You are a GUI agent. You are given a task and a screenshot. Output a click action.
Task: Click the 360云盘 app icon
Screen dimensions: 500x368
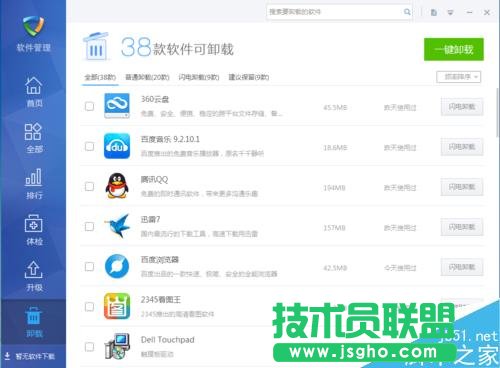coord(117,106)
